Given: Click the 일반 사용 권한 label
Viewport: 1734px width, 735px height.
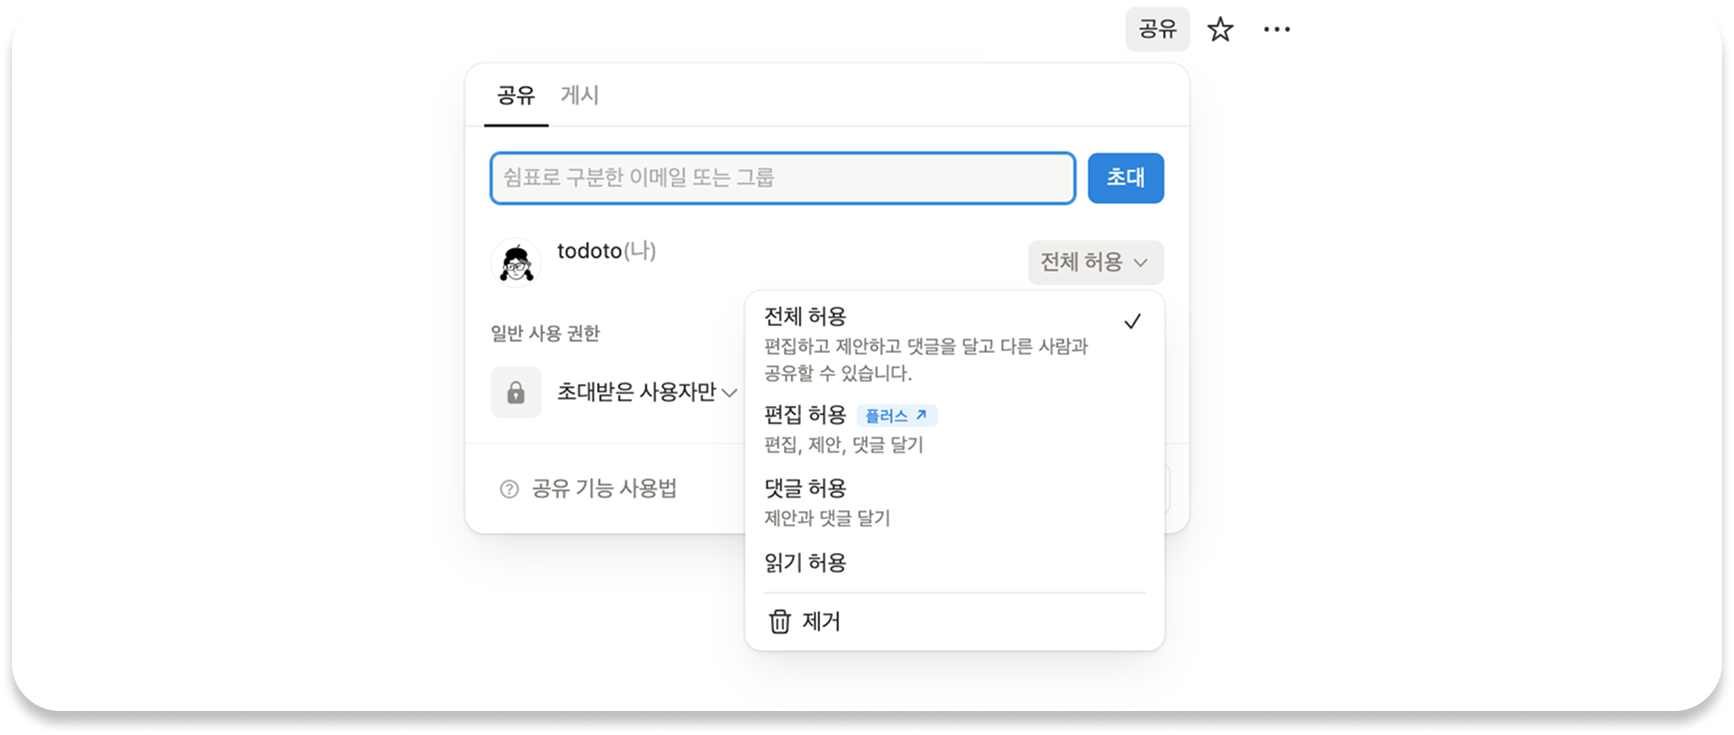Looking at the screenshot, I should (545, 333).
